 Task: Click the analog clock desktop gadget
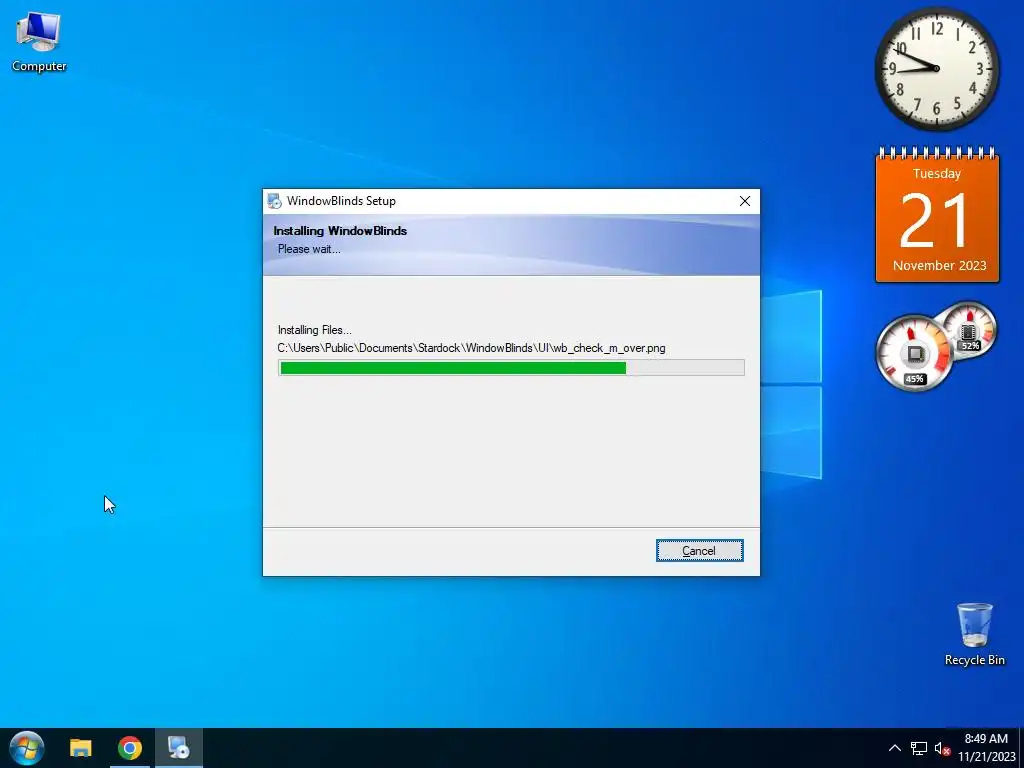point(936,69)
